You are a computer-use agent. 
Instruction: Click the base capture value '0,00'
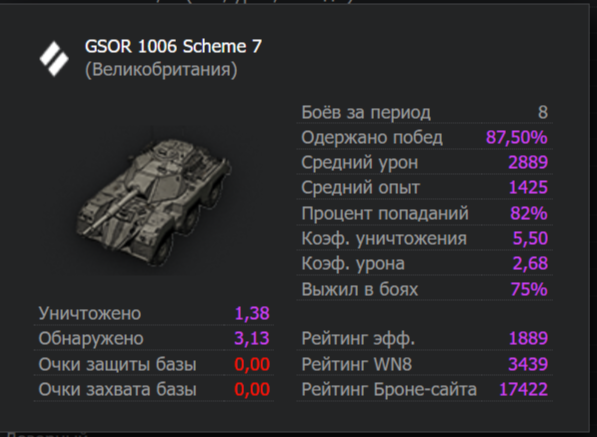[252, 389]
